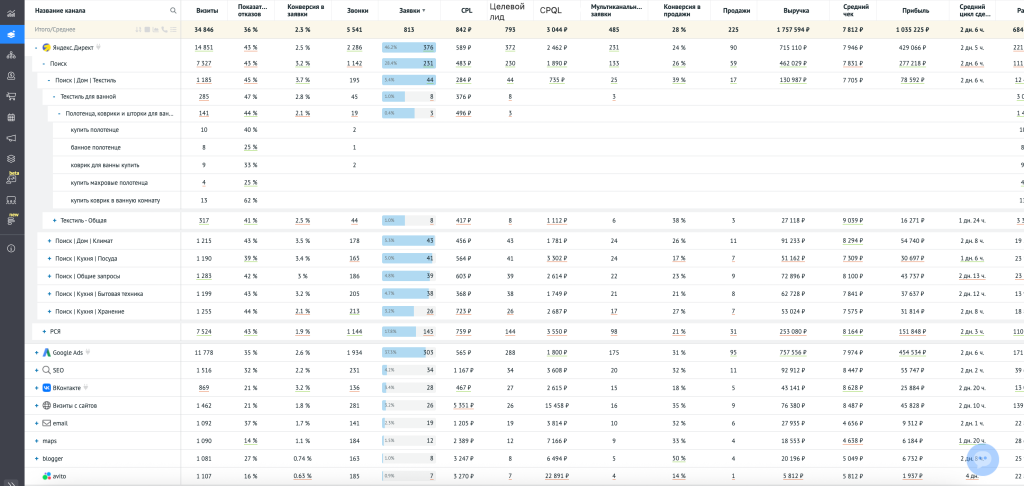1024x486 pixels.
Task: Click the search icon in channel name header
Action: coord(173,10)
